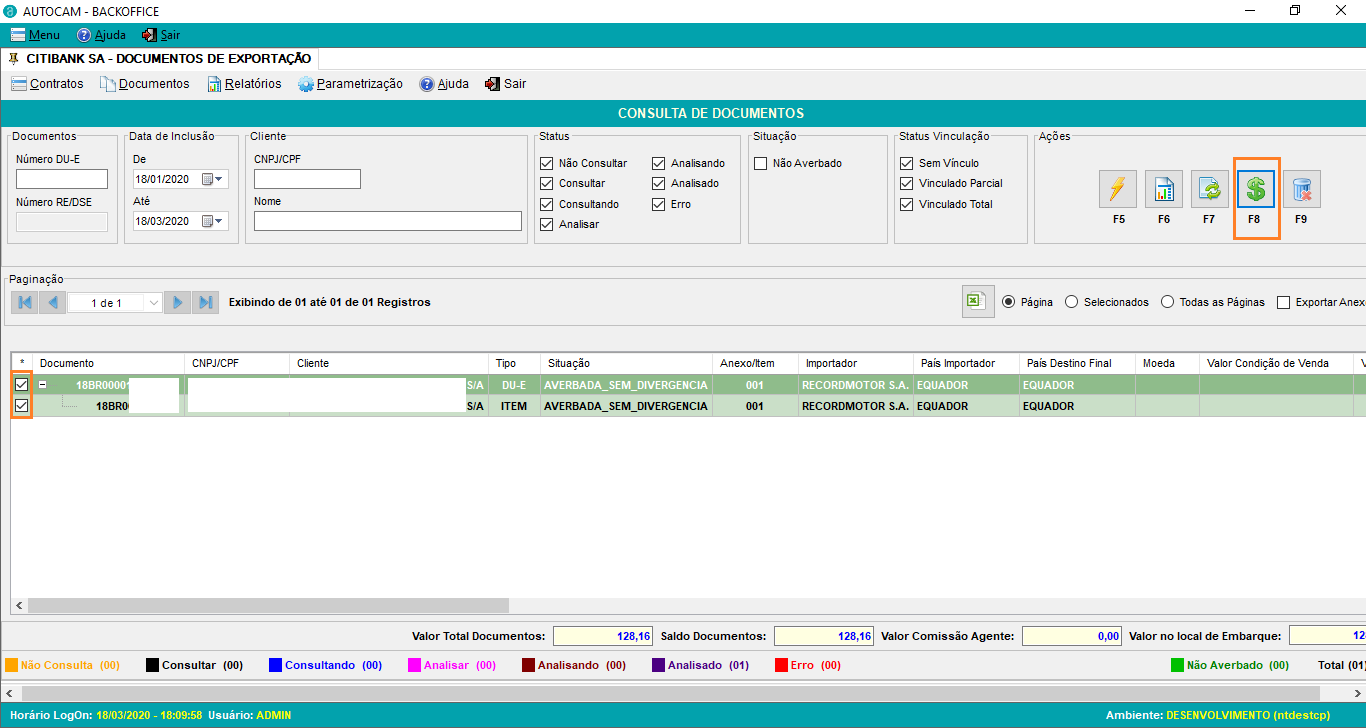Click the F7 refresh action icon
The image size is (1366, 728).
pyautogui.click(x=1209, y=189)
